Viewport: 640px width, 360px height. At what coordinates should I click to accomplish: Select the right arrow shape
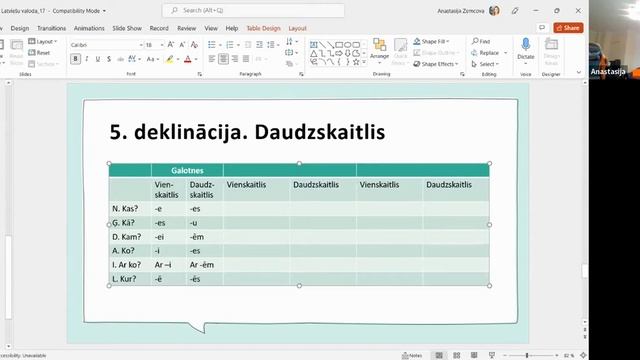coord(339,53)
